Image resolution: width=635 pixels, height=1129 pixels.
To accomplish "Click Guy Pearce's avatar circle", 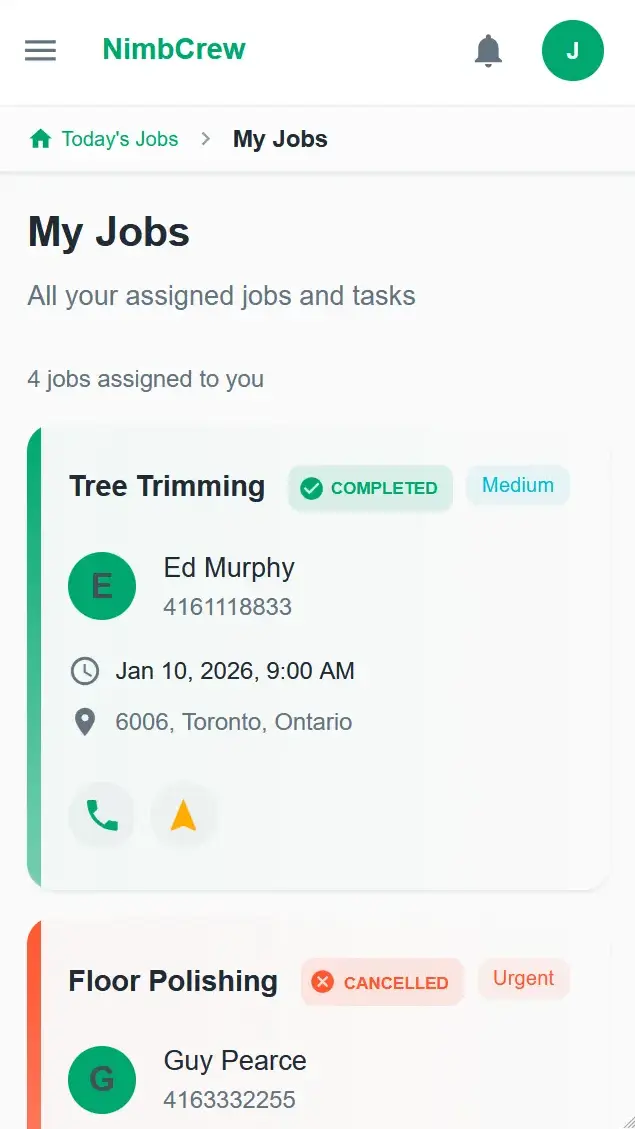I will (x=102, y=1080).
